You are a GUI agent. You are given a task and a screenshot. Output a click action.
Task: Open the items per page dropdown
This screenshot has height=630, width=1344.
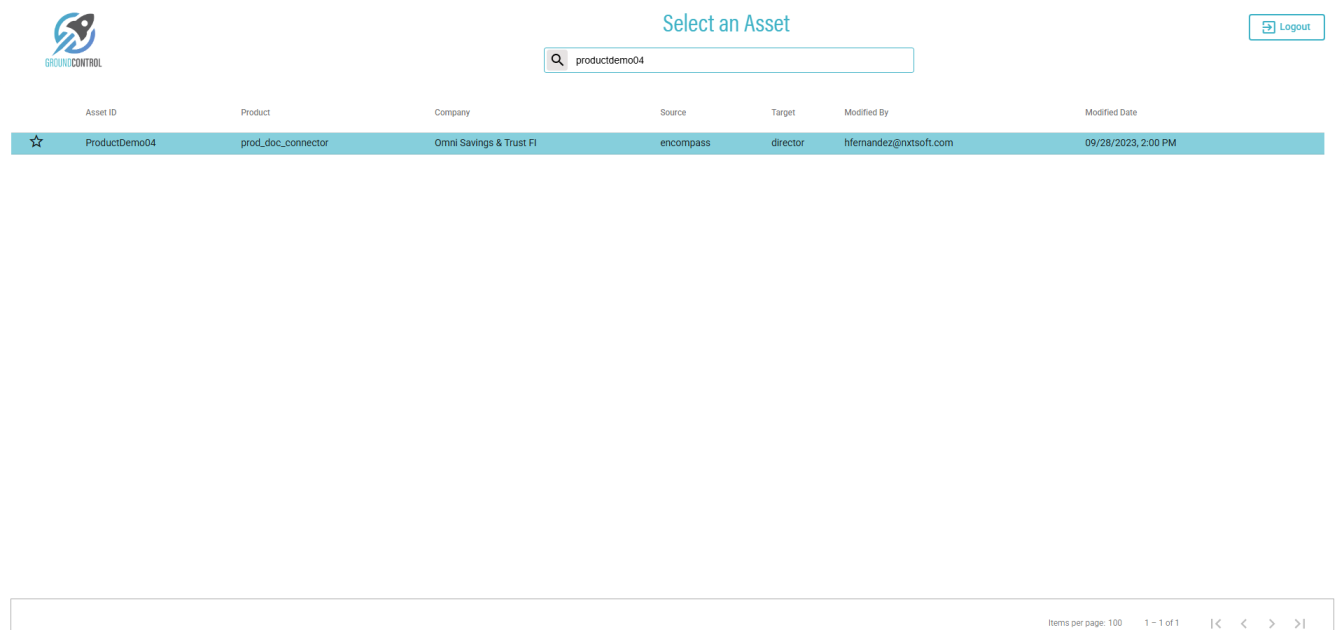(1114, 623)
